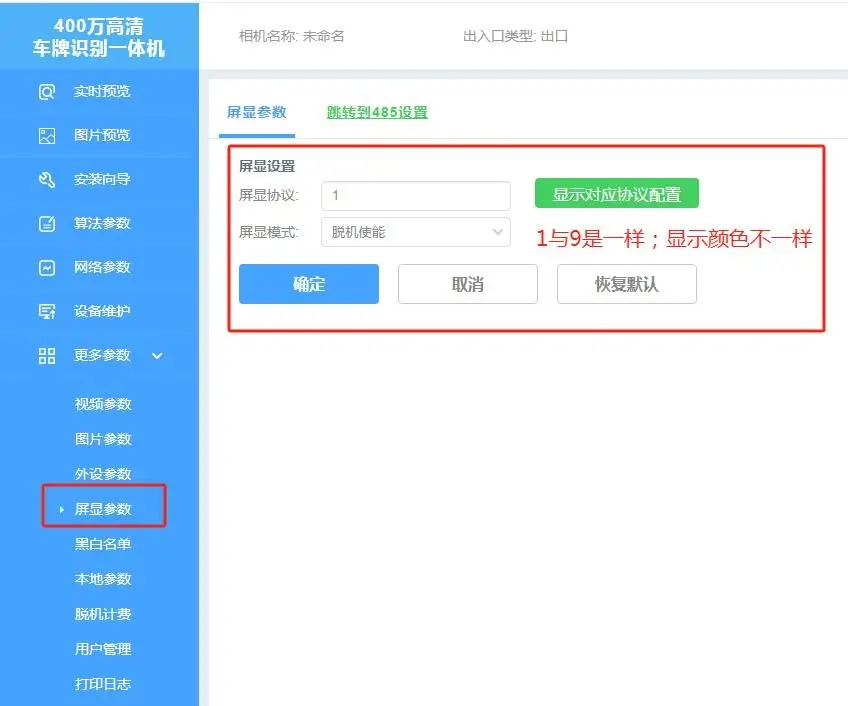Click inside the 屏显协议 input field

(x=415, y=195)
